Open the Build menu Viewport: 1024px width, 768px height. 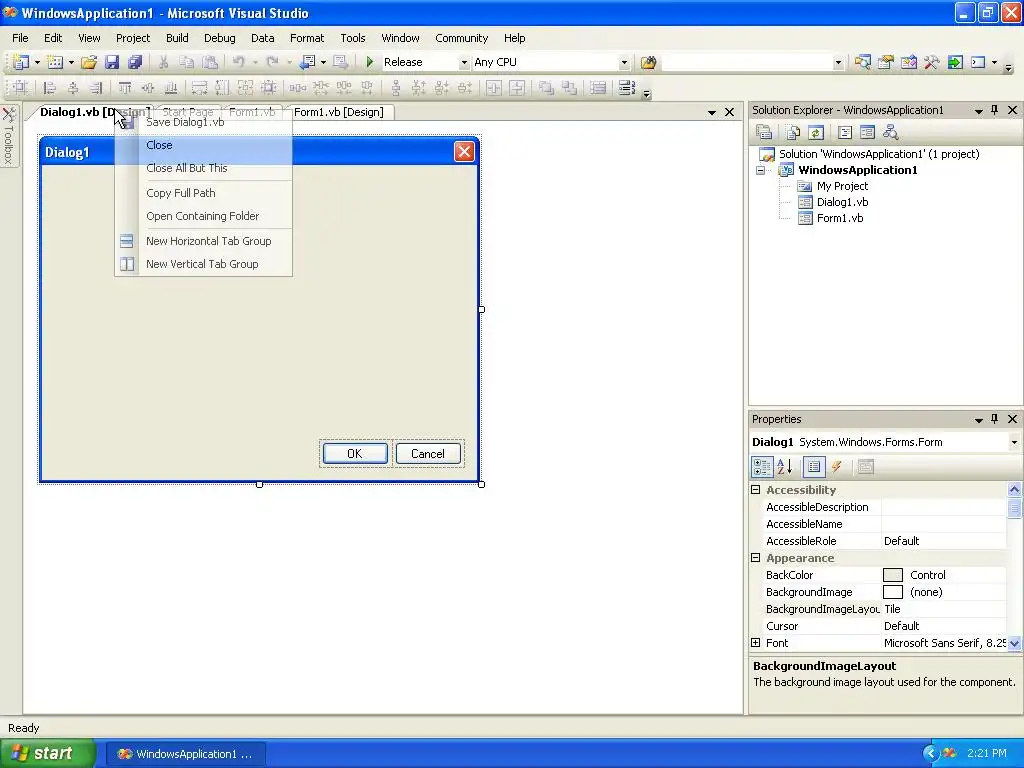pyautogui.click(x=177, y=38)
